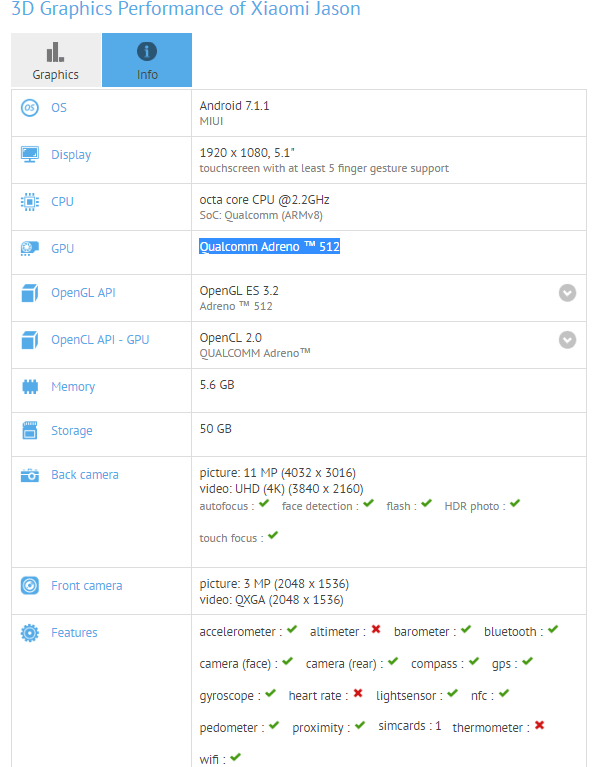Click the autofocus check mark
The image size is (601, 767).
point(264,503)
